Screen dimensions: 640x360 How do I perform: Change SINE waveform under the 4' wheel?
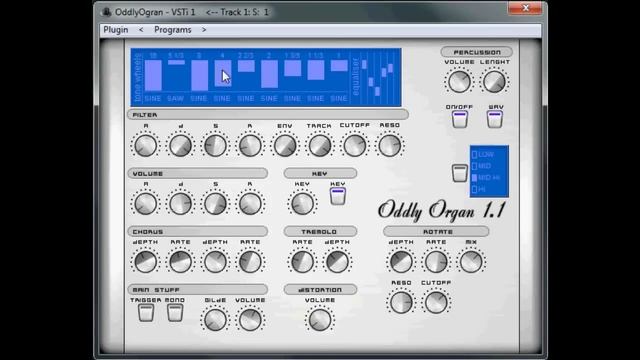point(222,98)
